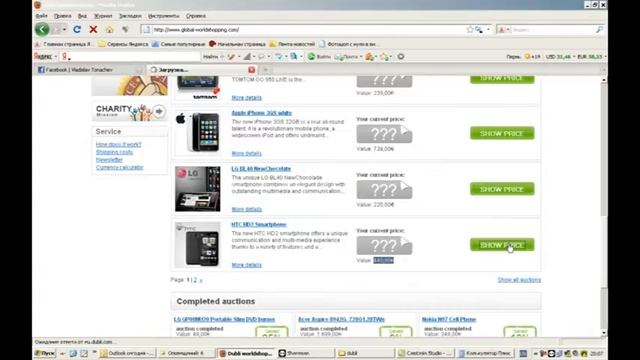Click SHOW PRICE for HTC HD2 Smartphone
Viewport: 640px width, 360px height.
(x=502, y=245)
